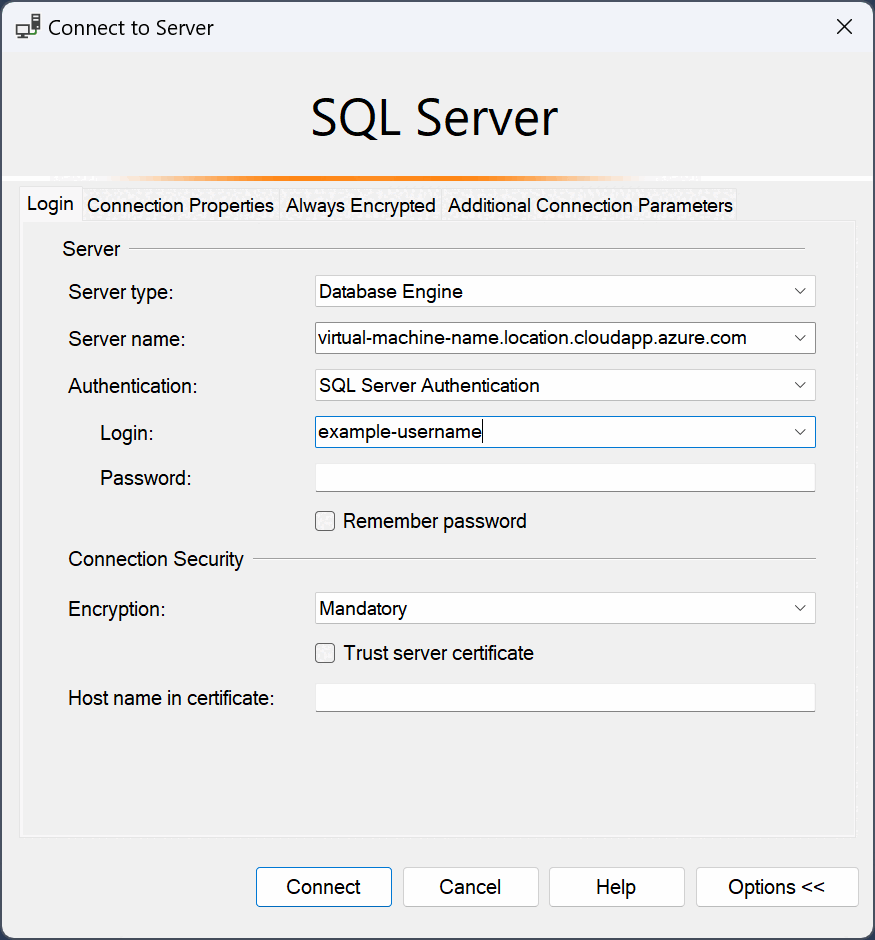875x940 pixels.
Task: Check Trust server certificate
Action: tap(324, 652)
